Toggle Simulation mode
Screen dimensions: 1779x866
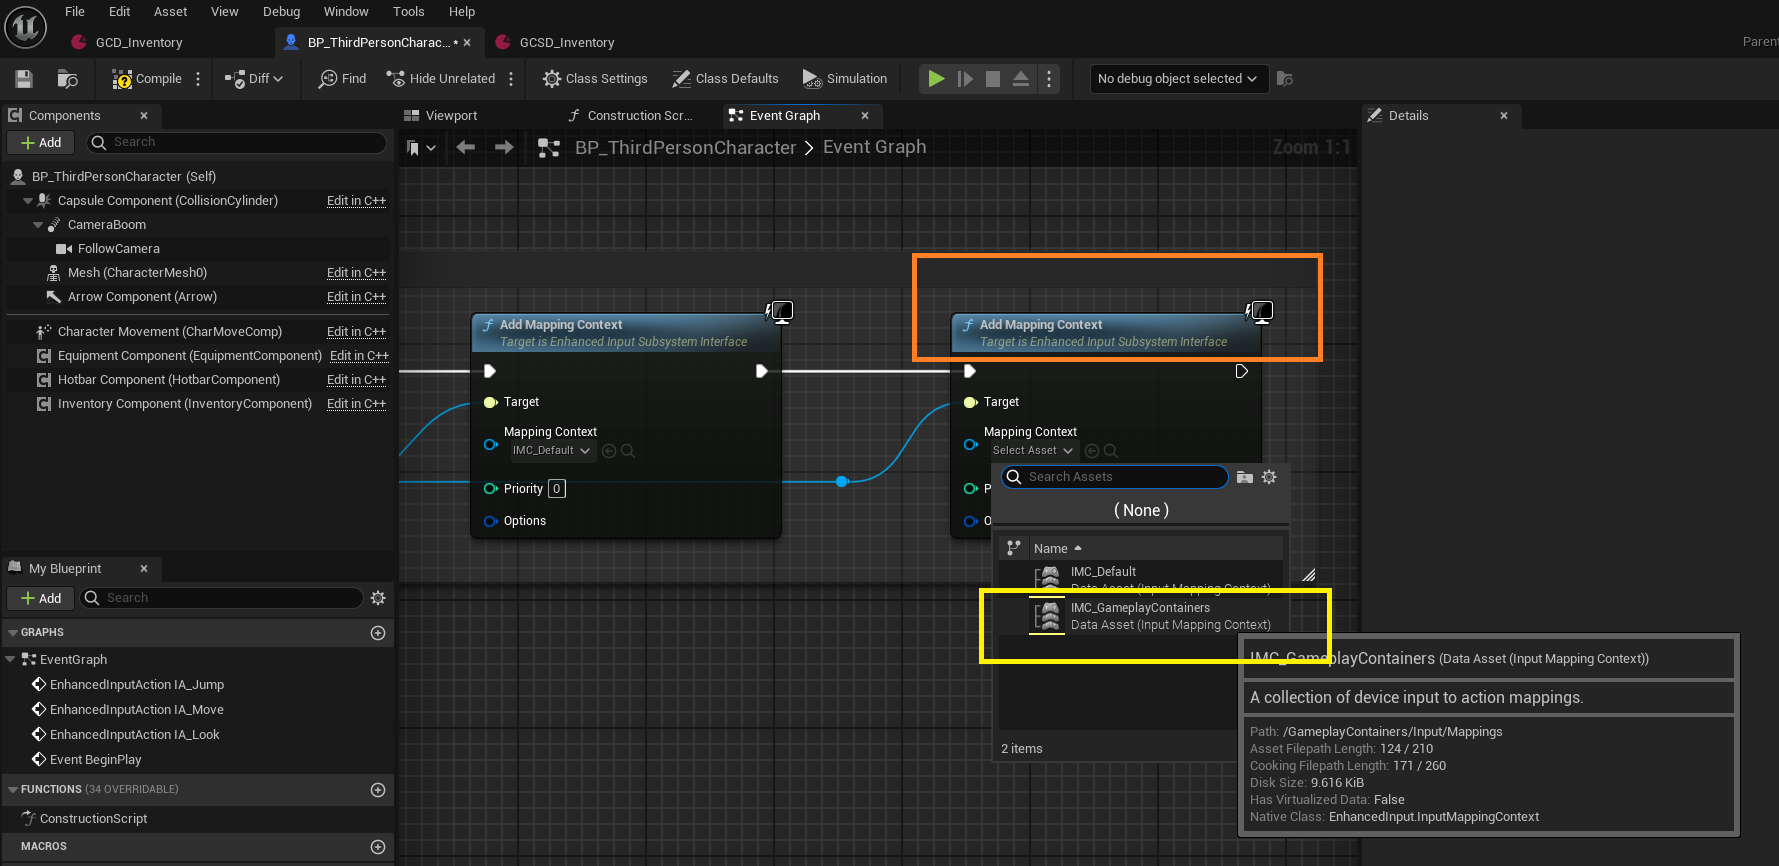click(x=845, y=79)
